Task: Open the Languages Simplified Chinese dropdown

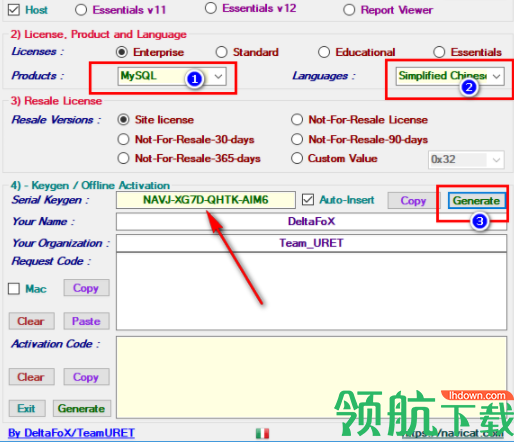Action: click(450, 76)
